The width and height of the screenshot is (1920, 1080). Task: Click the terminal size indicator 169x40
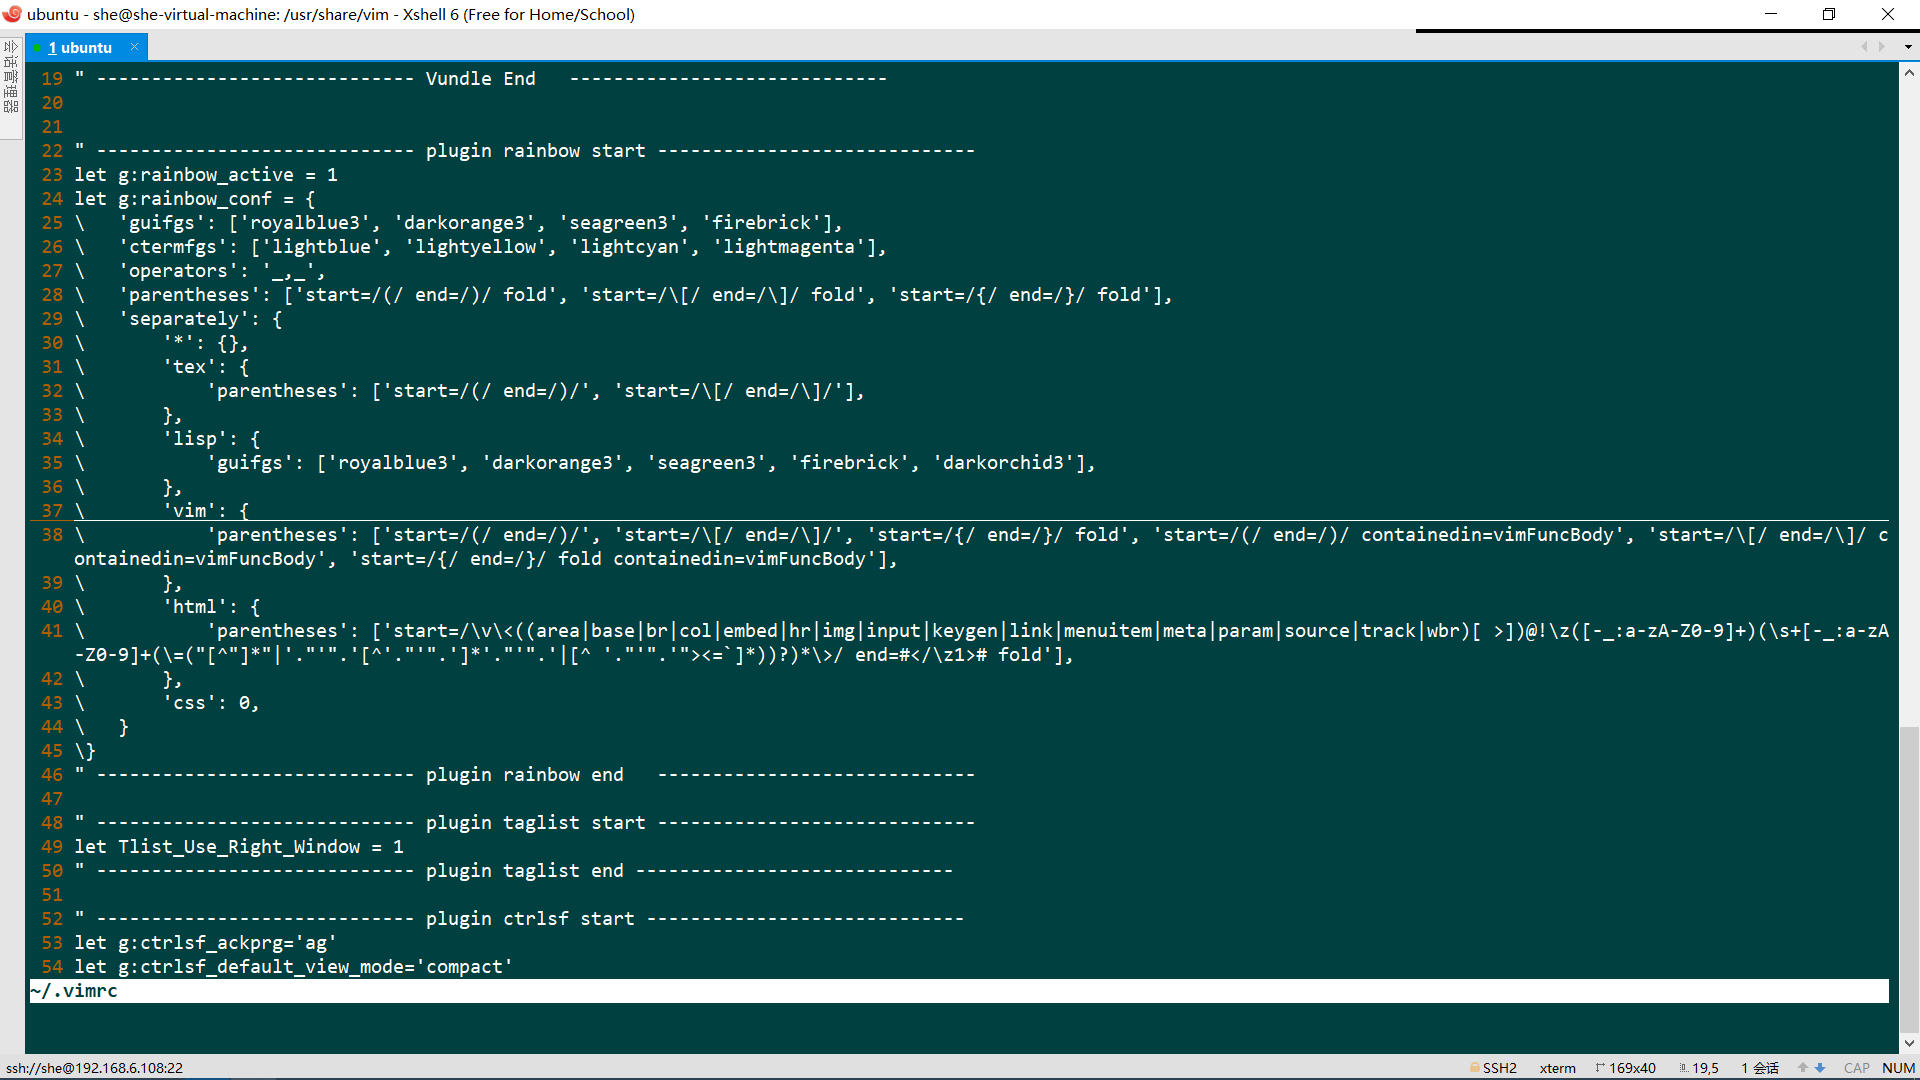tap(1630, 1068)
